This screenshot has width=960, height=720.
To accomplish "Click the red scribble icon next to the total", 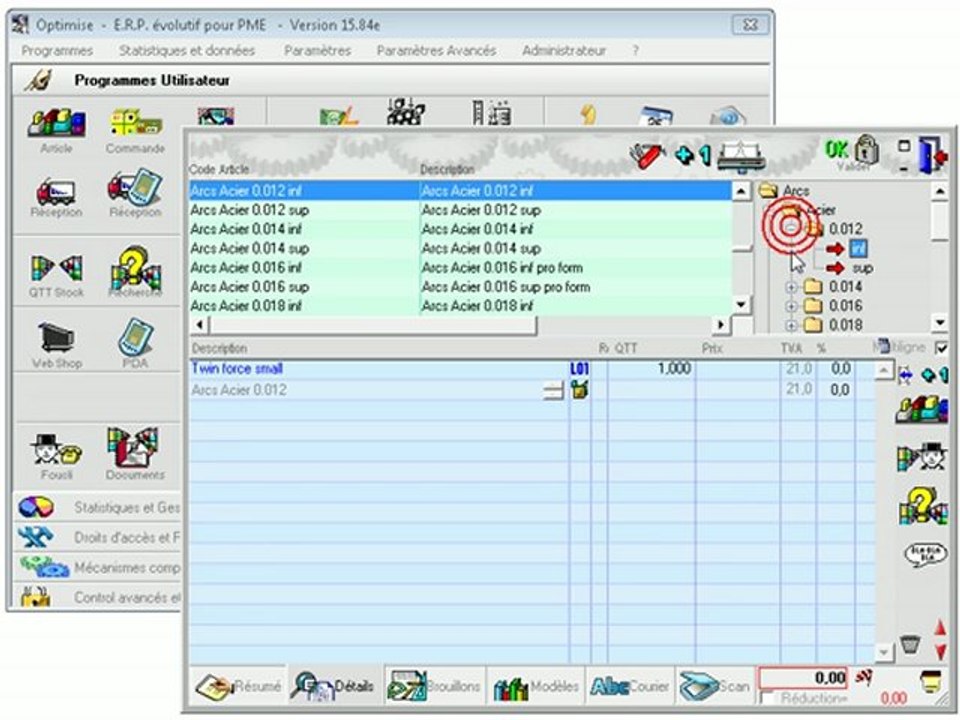I will (x=863, y=677).
